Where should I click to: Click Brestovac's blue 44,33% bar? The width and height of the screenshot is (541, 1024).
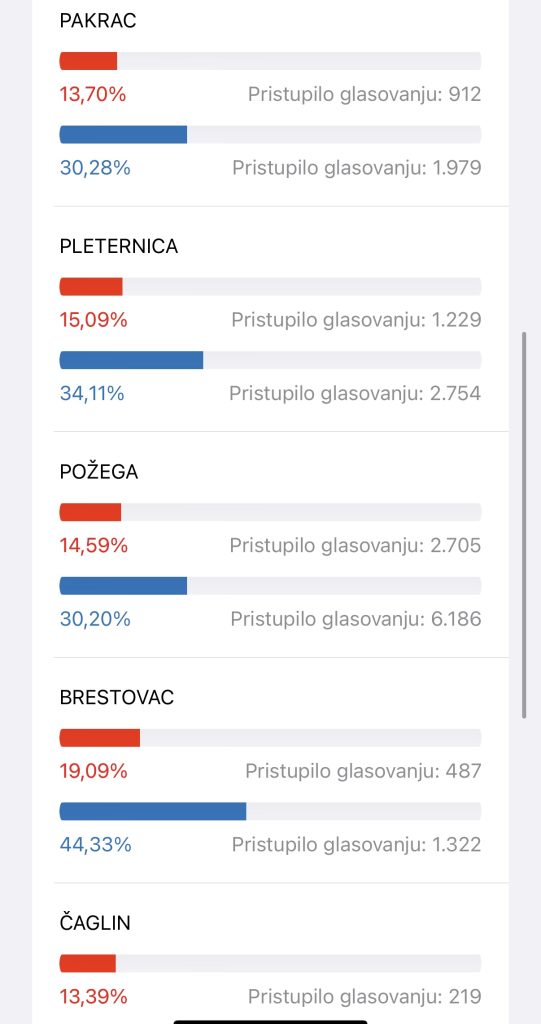click(x=270, y=811)
